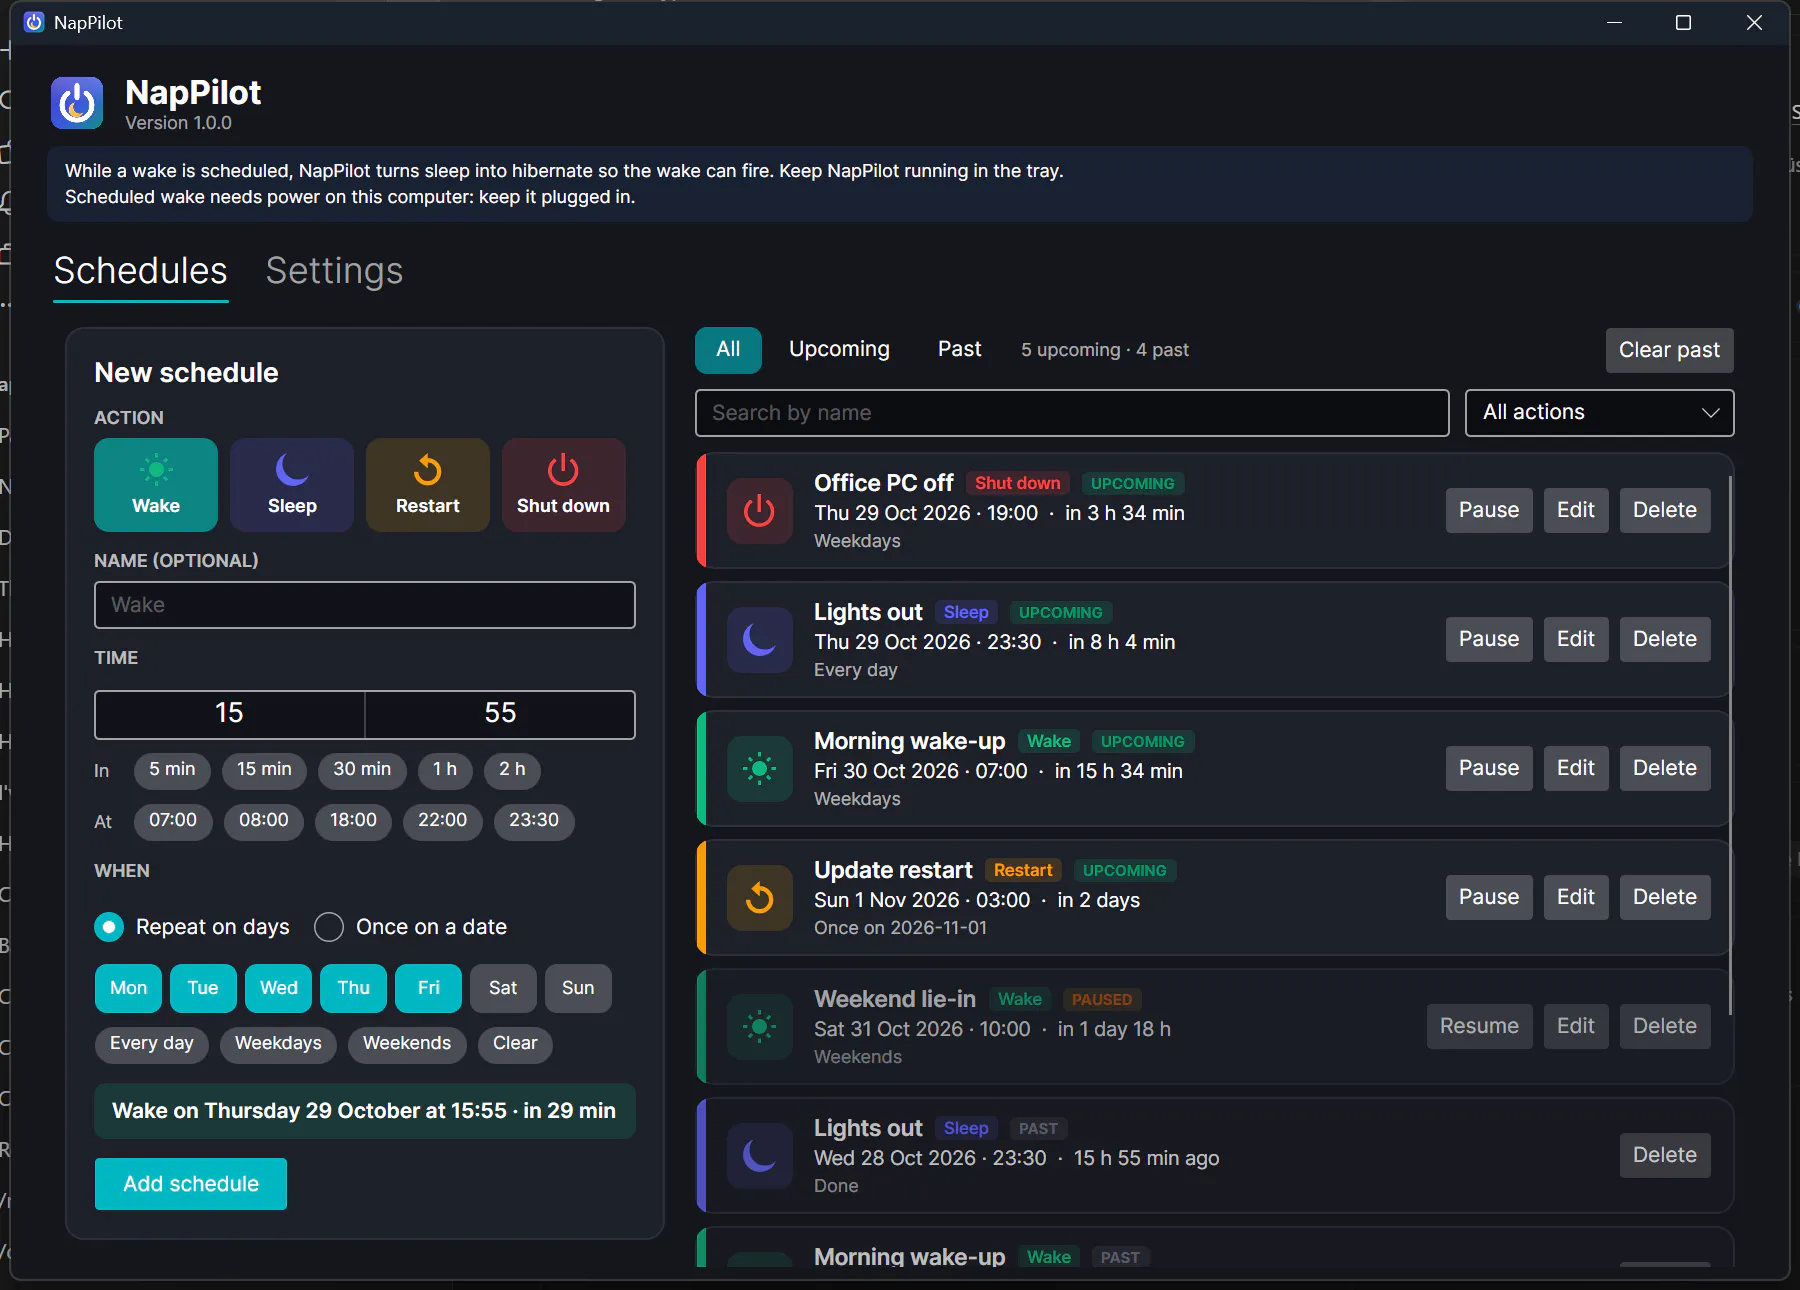This screenshot has width=1800, height=1290.
Task: Select the Shut down action tile
Action: (x=564, y=485)
